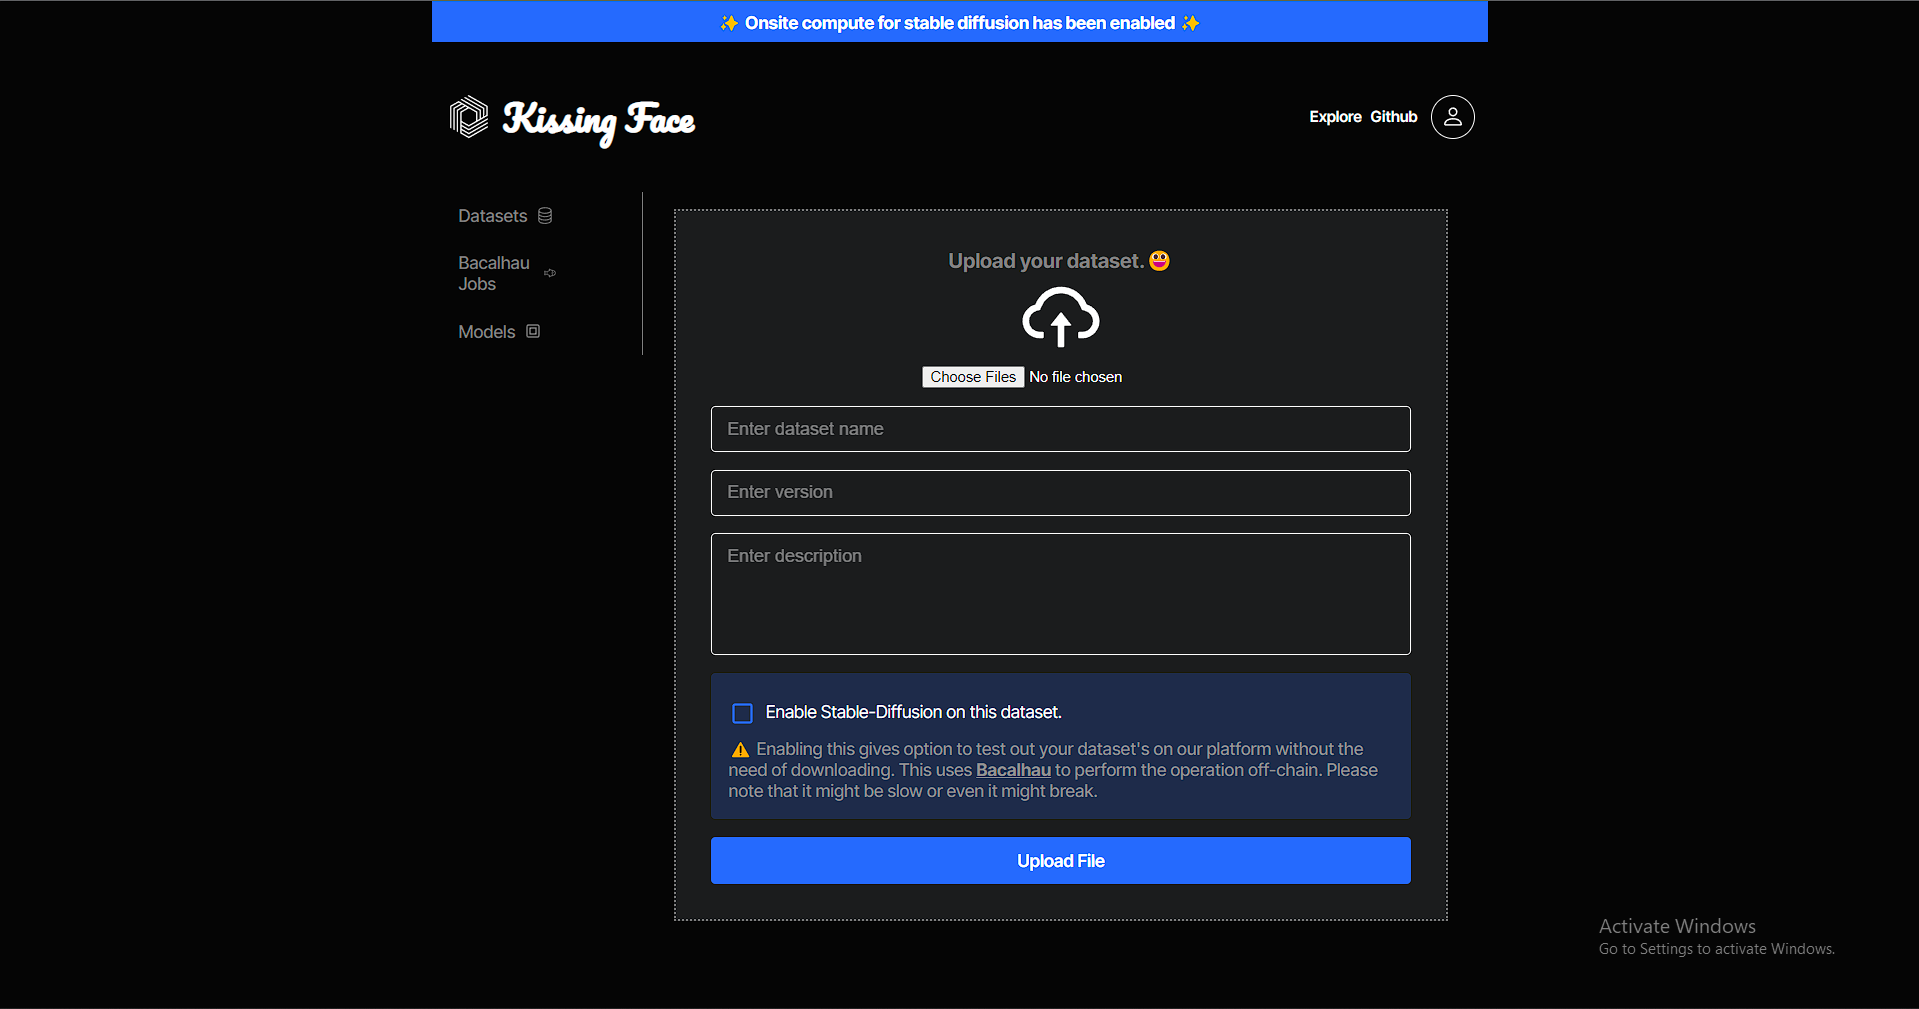Click the Datasets database icon
Viewport: 1919px width, 1009px height.
[x=545, y=216]
